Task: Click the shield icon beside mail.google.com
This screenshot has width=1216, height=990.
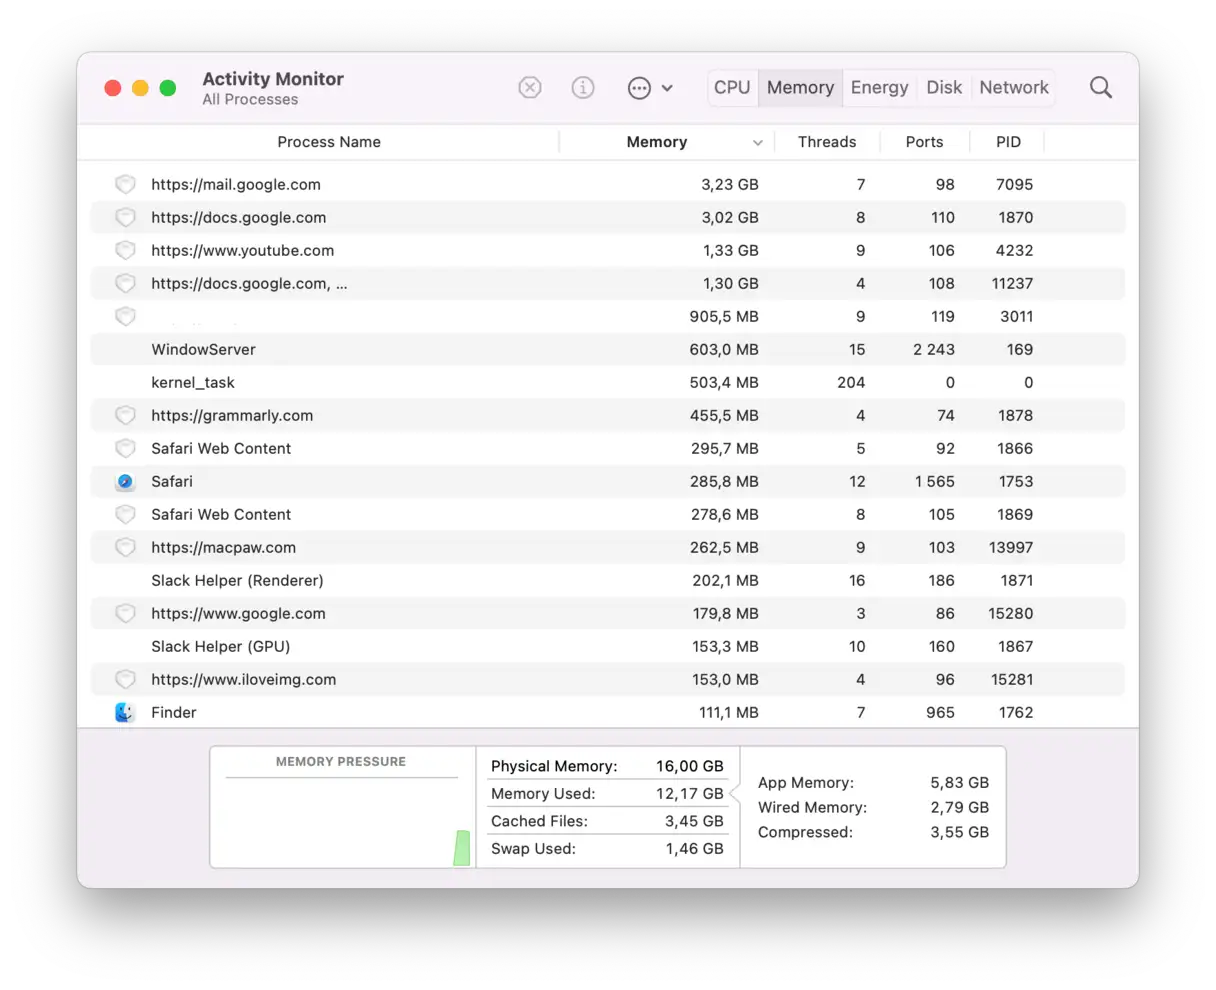Action: pyautogui.click(x=125, y=185)
